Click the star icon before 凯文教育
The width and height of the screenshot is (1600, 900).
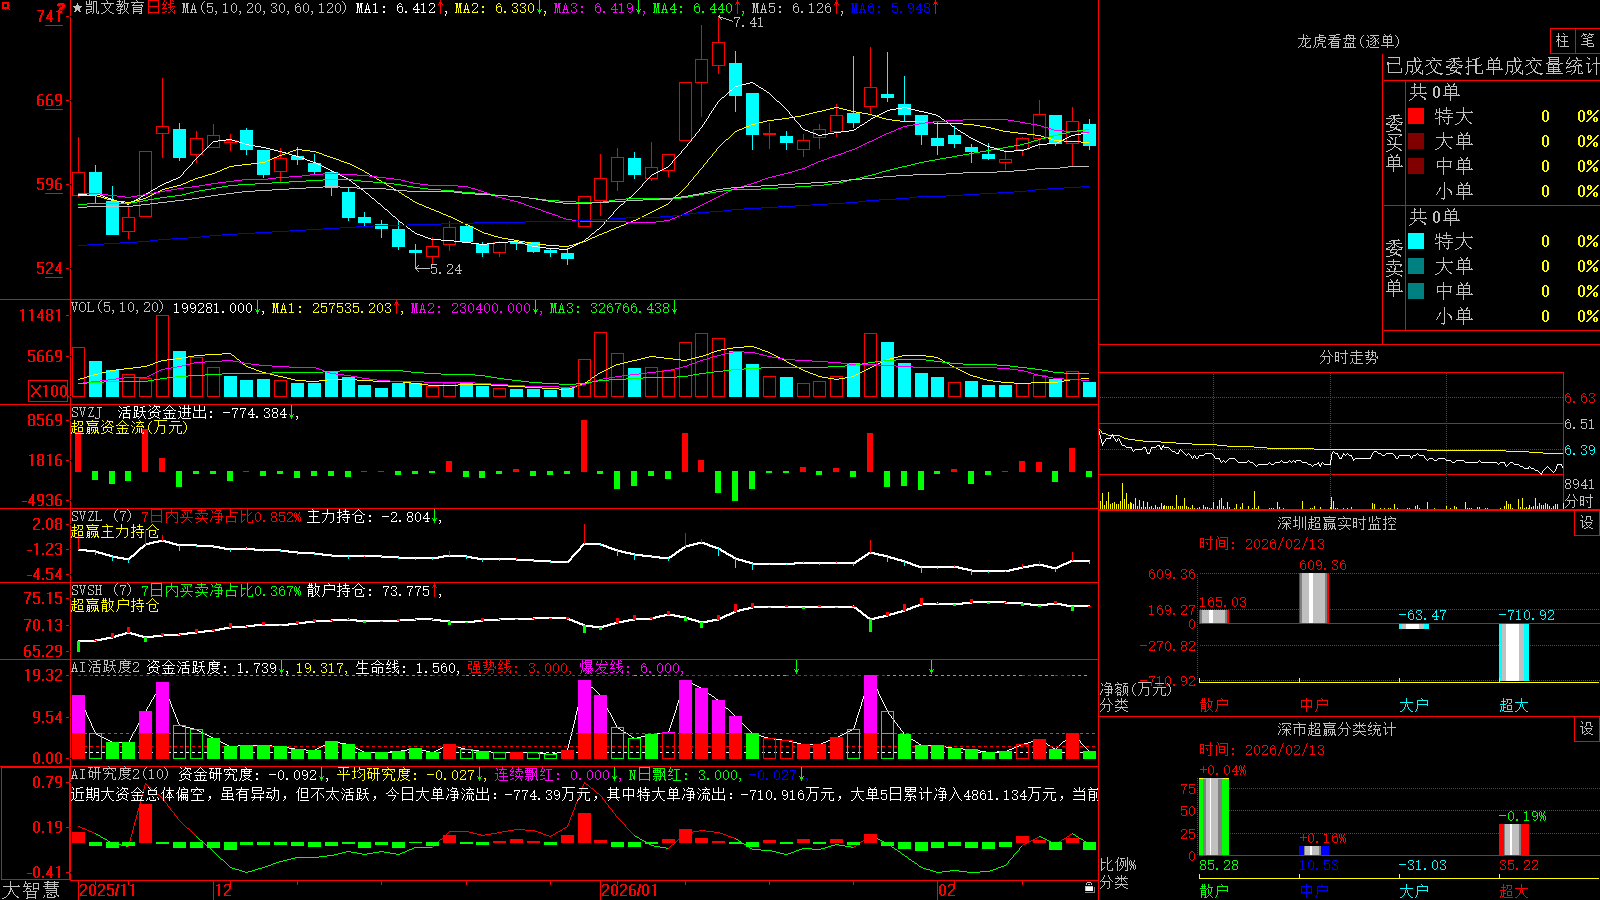(77, 8)
